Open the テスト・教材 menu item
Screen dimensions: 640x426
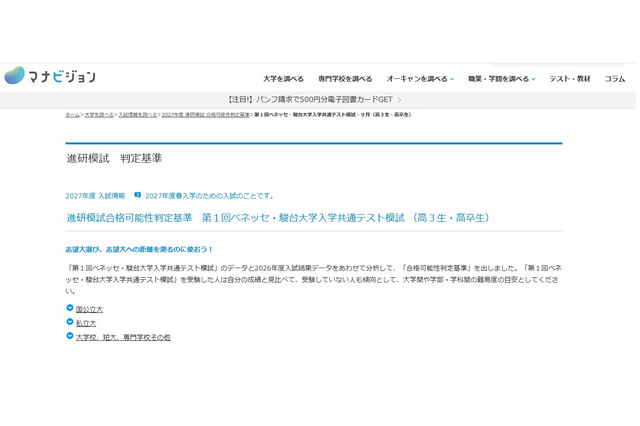coord(570,79)
